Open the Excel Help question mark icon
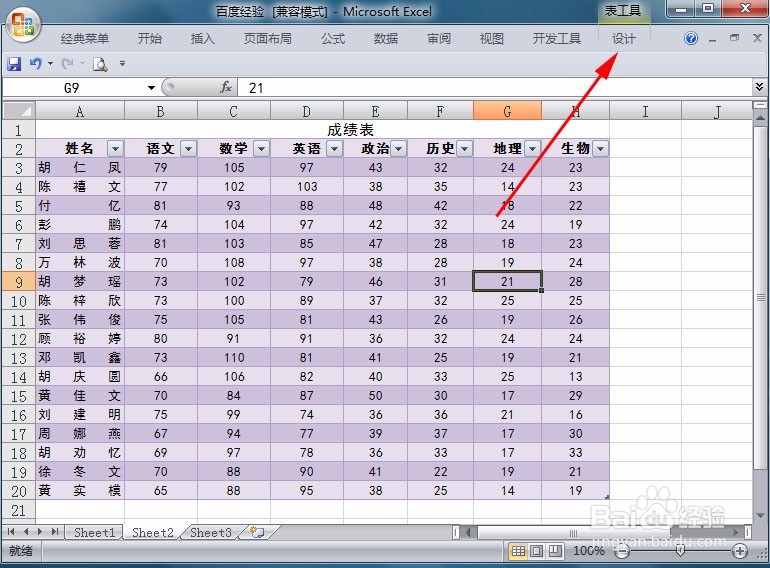 pyautogui.click(x=690, y=38)
